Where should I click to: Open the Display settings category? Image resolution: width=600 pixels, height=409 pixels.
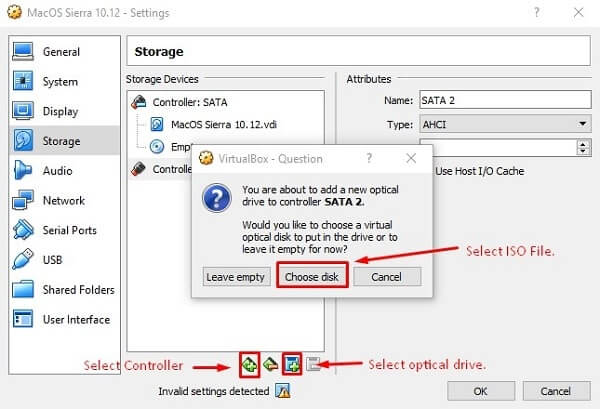[x=64, y=111]
